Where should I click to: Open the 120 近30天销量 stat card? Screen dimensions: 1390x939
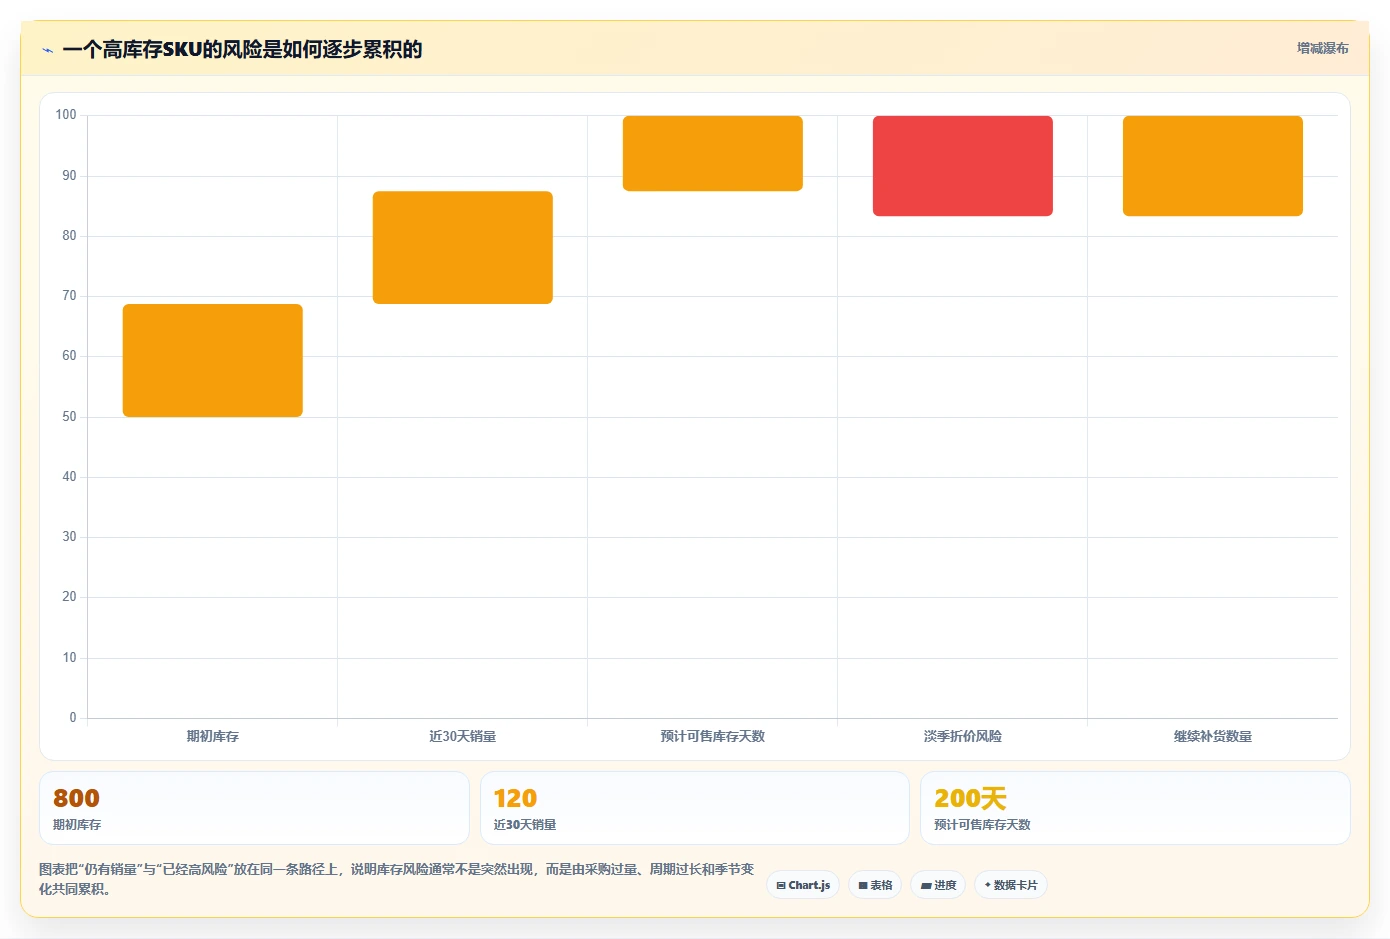(x=695, y=808)
